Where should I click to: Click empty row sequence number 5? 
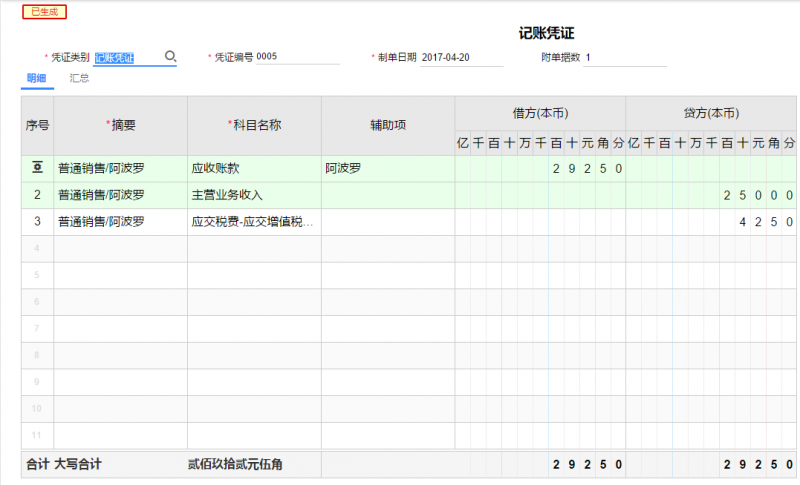pyautogui.click(x=37, y=275)
